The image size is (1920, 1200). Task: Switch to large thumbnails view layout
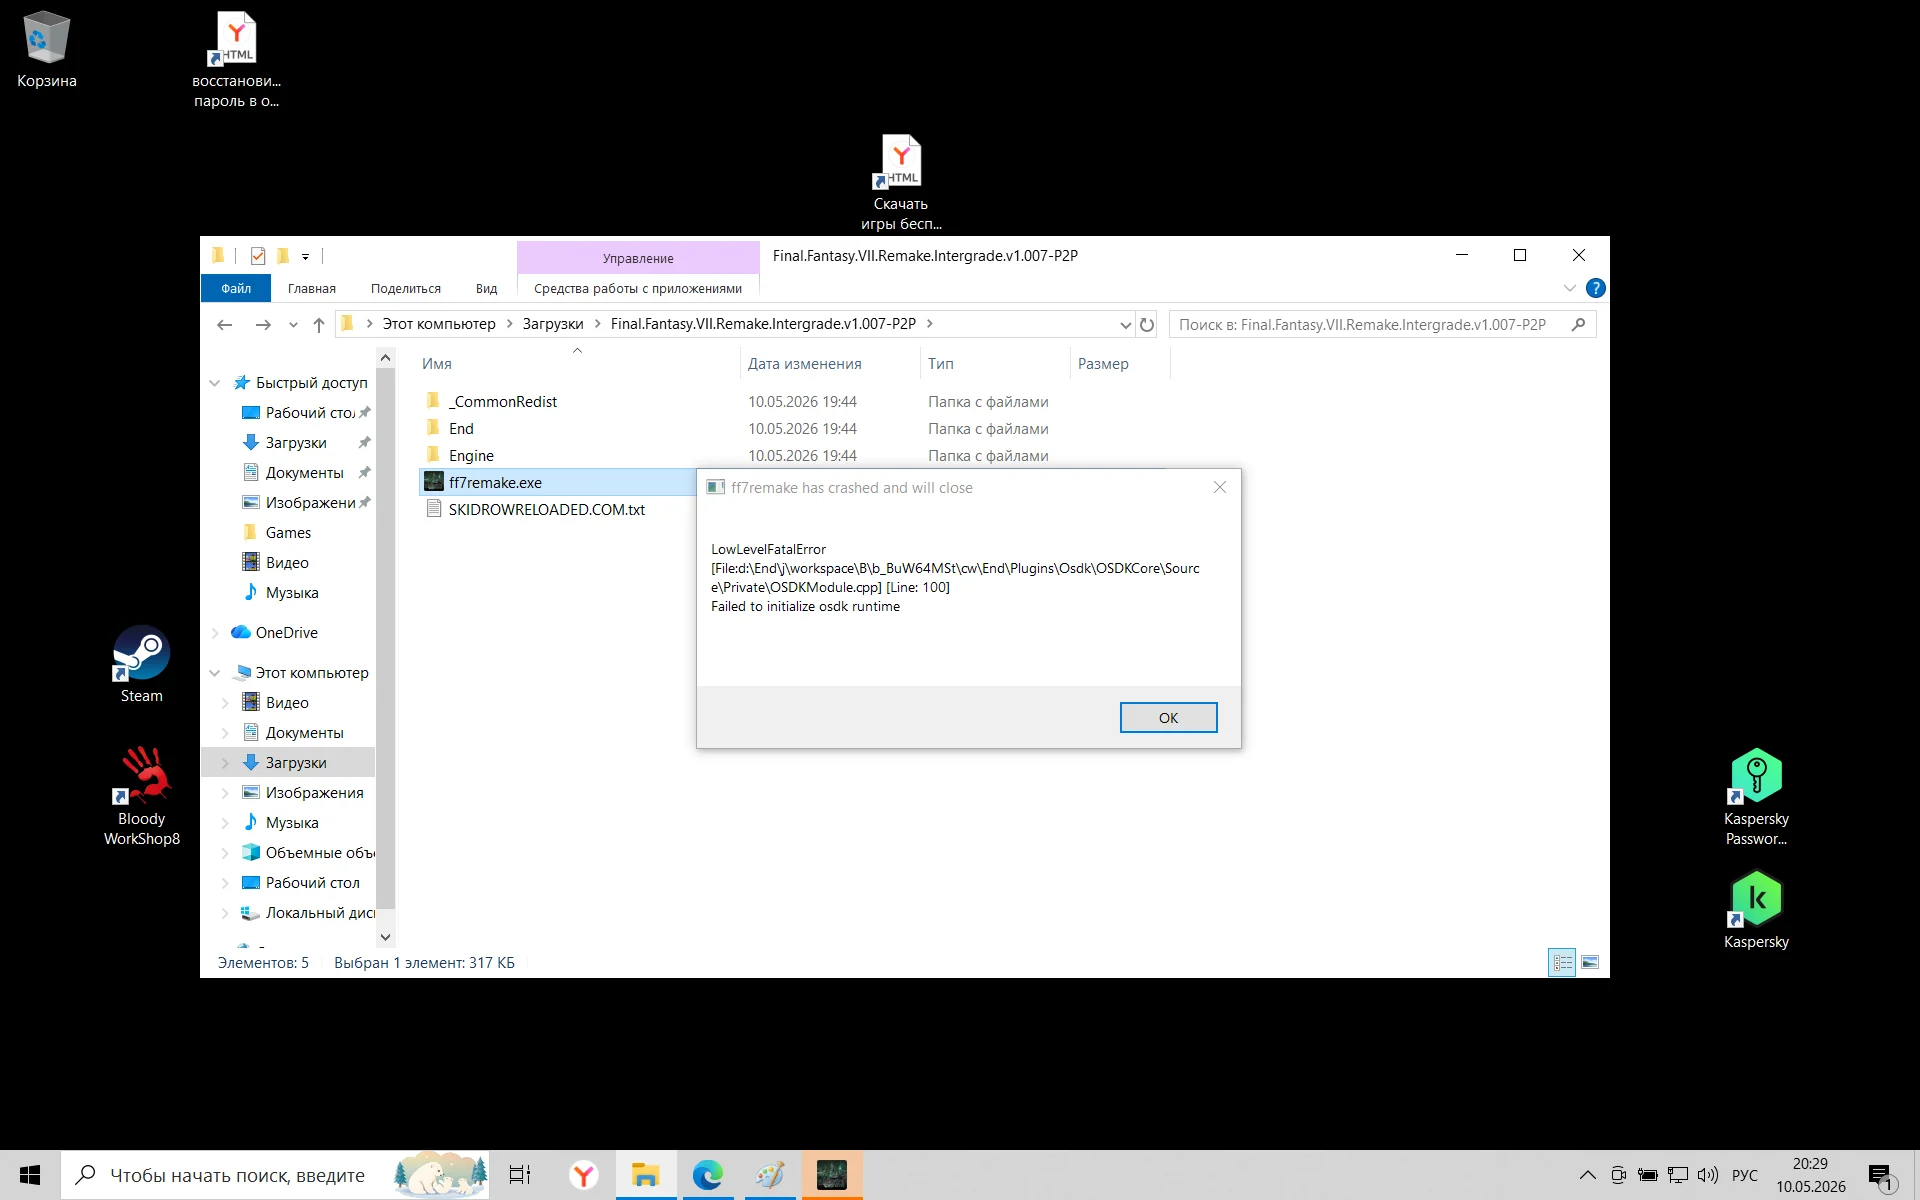(x=1590, y=962)
